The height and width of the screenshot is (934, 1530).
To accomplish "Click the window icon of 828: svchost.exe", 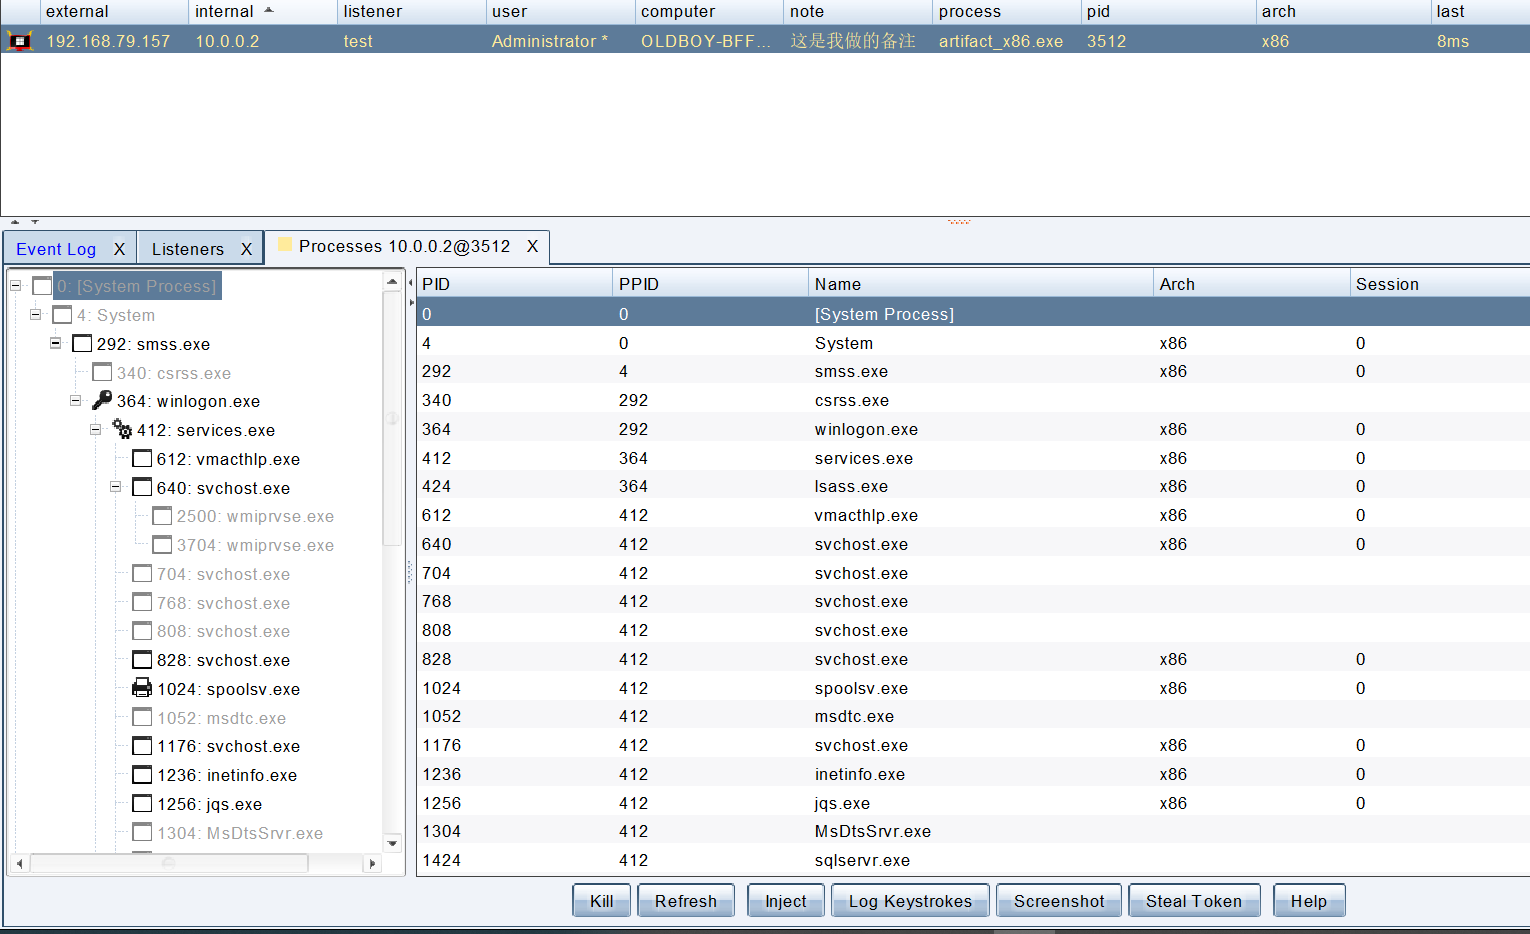I will 142,659.
